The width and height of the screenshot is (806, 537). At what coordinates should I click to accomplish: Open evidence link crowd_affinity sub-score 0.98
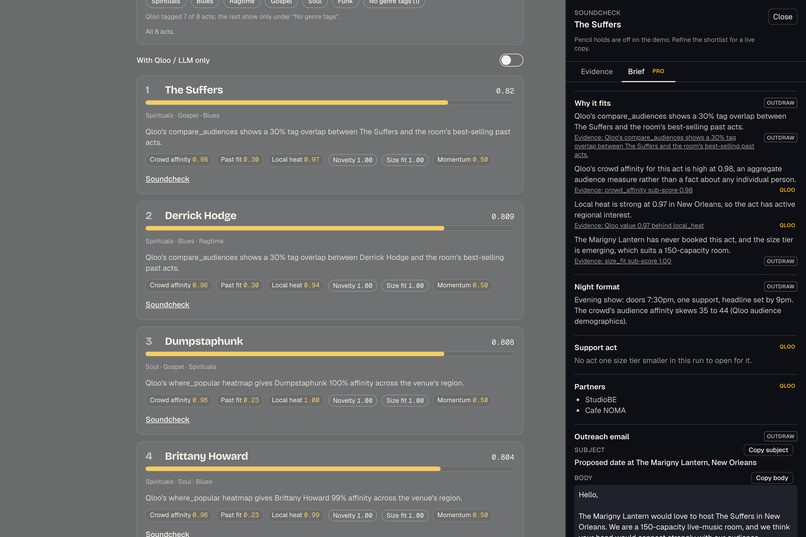pos(633,190)
